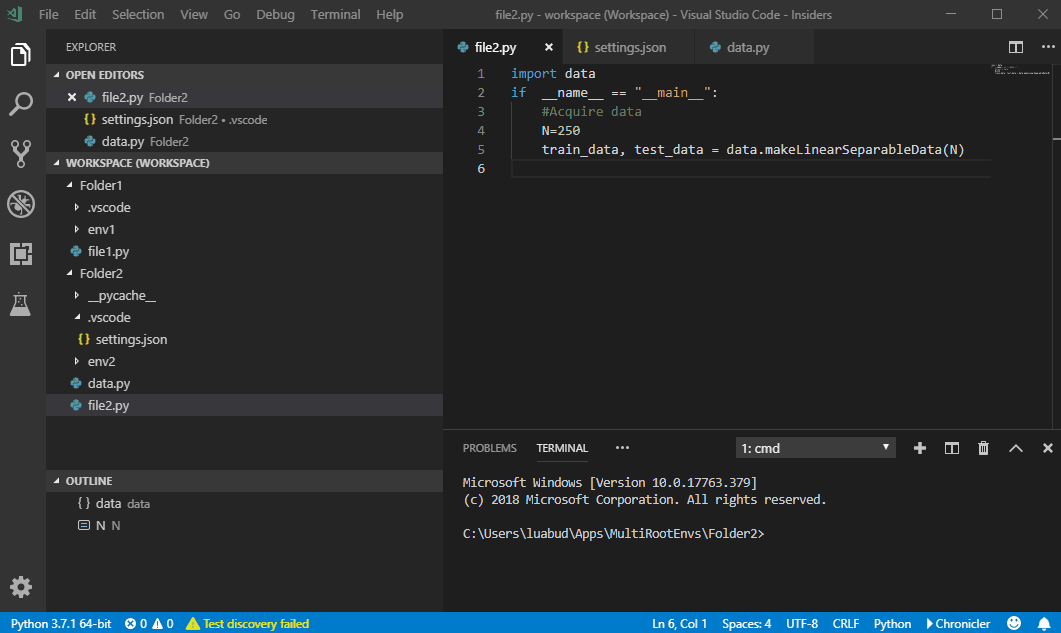Collapse the Workspace section header
Image resolution: width=1061 pixels, height=633 pixels.
click(244, 163)
